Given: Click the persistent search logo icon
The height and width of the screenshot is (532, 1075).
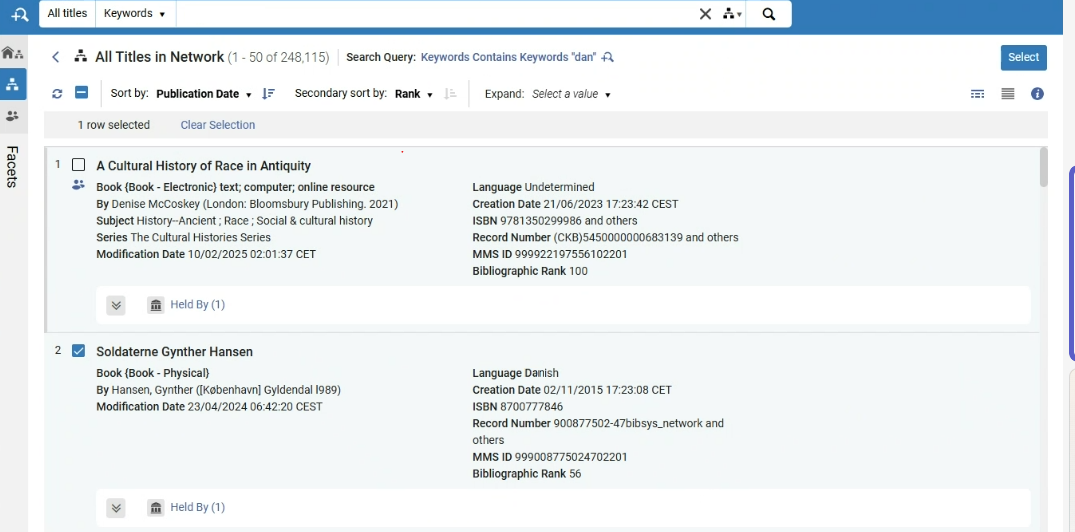Looking at the screenshot, I should point(19,14).
